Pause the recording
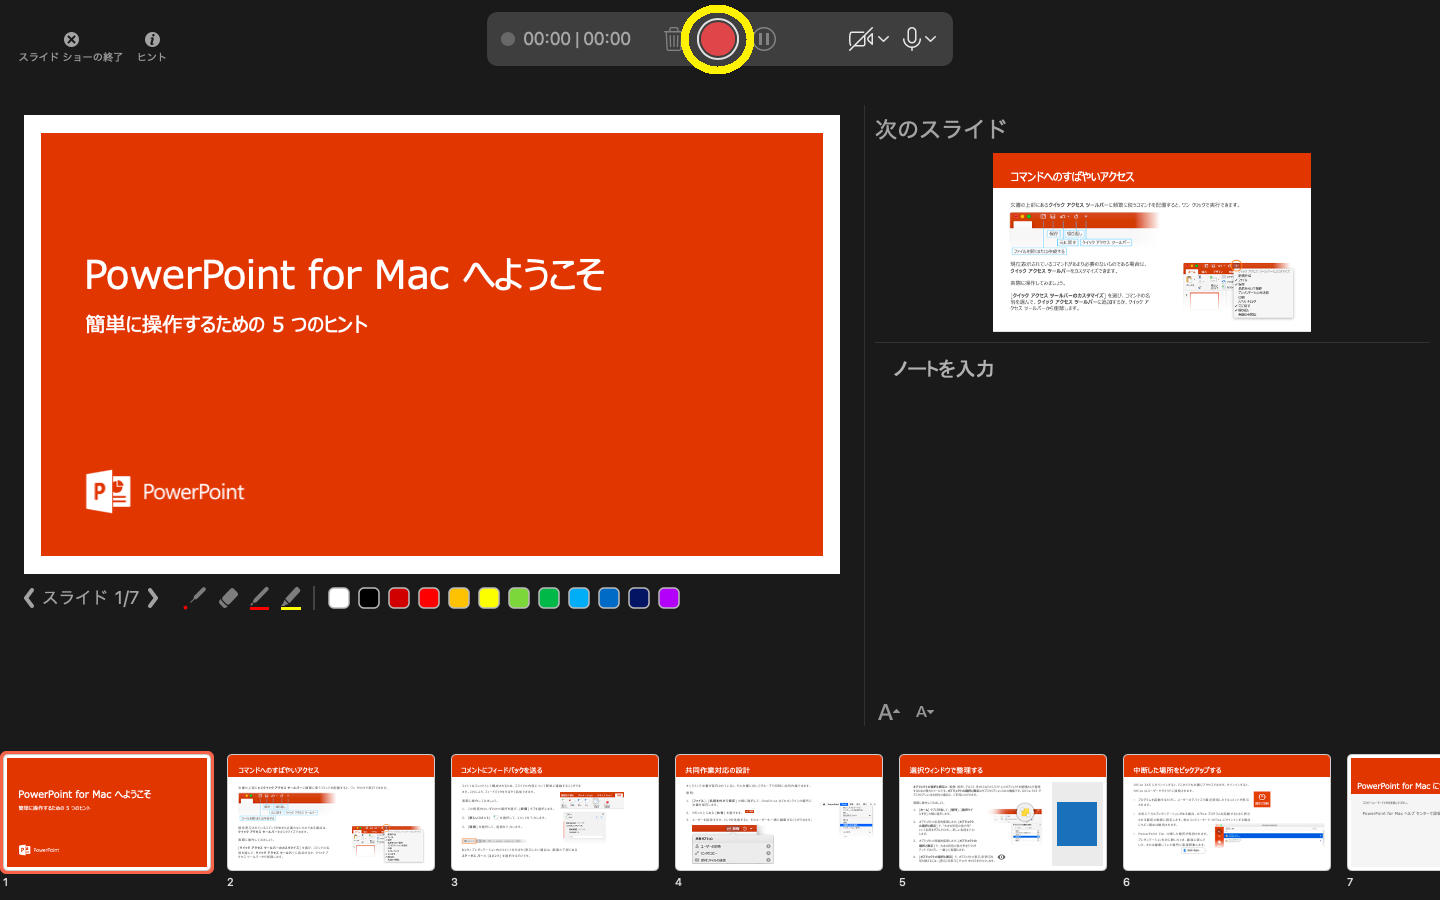The width and height of the screenshot is (1440, 900). (x=764, y=39)
